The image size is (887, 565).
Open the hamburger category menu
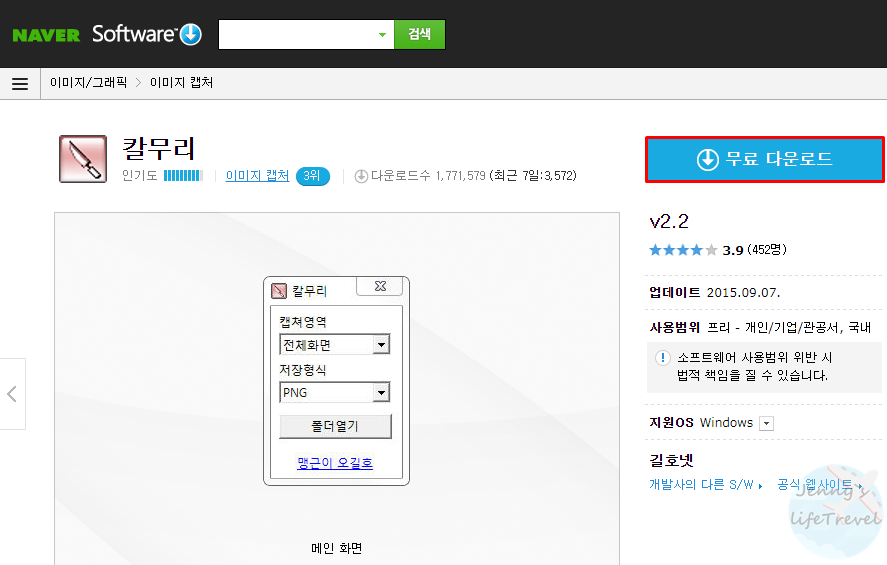point(20,84)
